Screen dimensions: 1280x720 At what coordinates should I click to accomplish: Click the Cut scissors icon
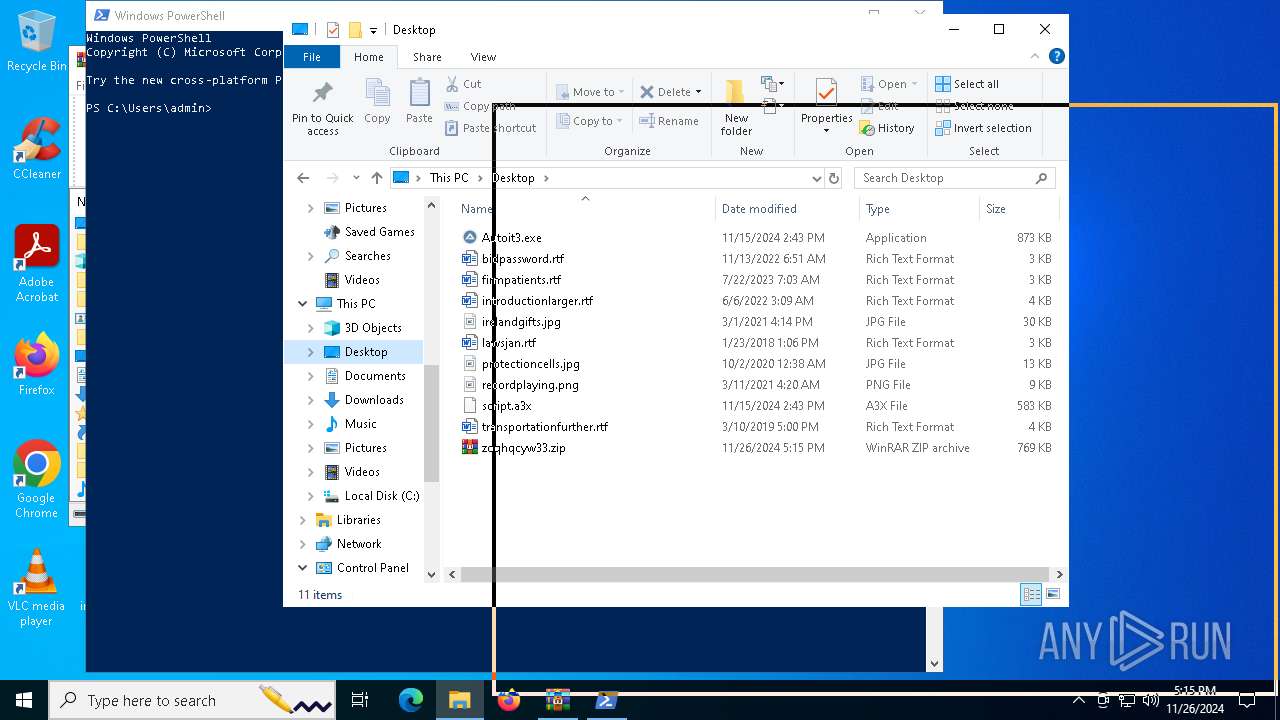pos(452,84)
